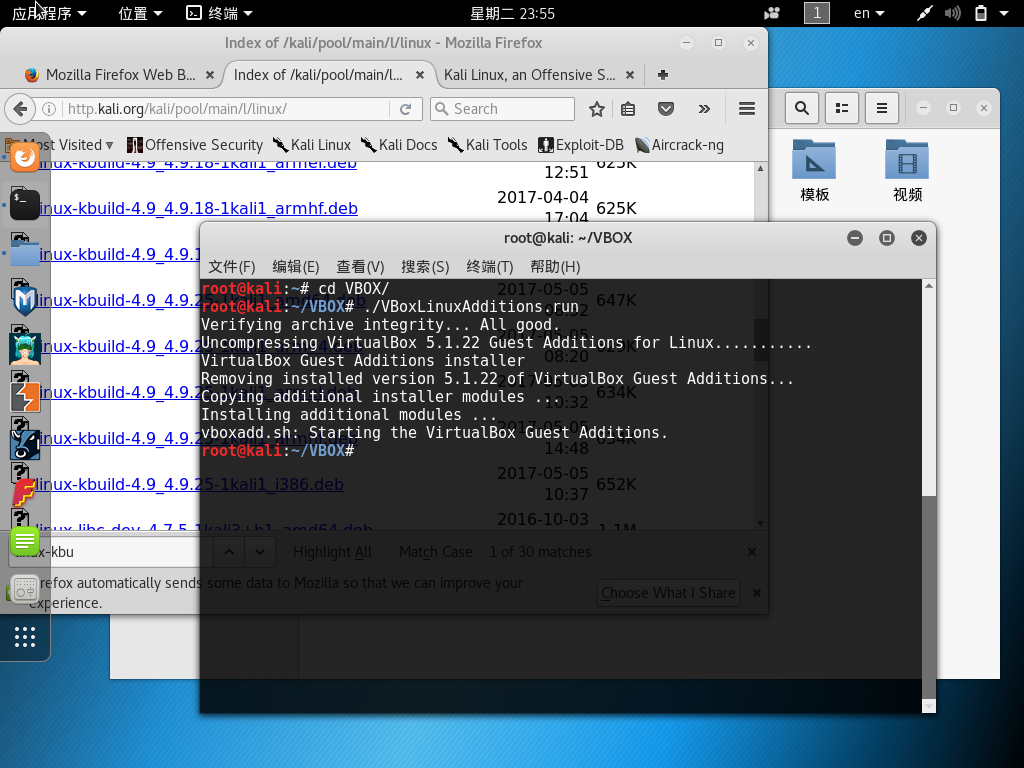The height and width of the screenshot is (768, 1024).
Task: Open terminal 查看(V) menu
Action: click(360, 266)
